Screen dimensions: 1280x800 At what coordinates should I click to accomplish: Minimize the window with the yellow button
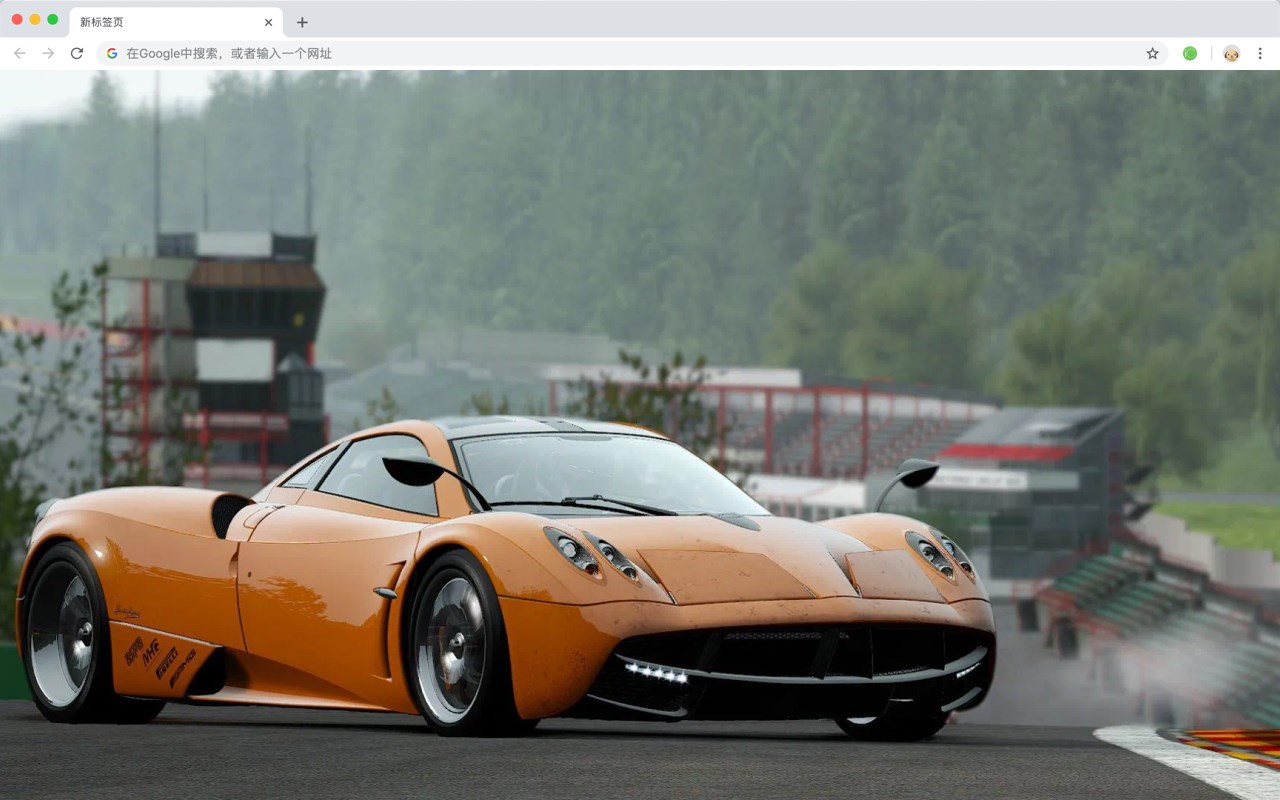35,19
